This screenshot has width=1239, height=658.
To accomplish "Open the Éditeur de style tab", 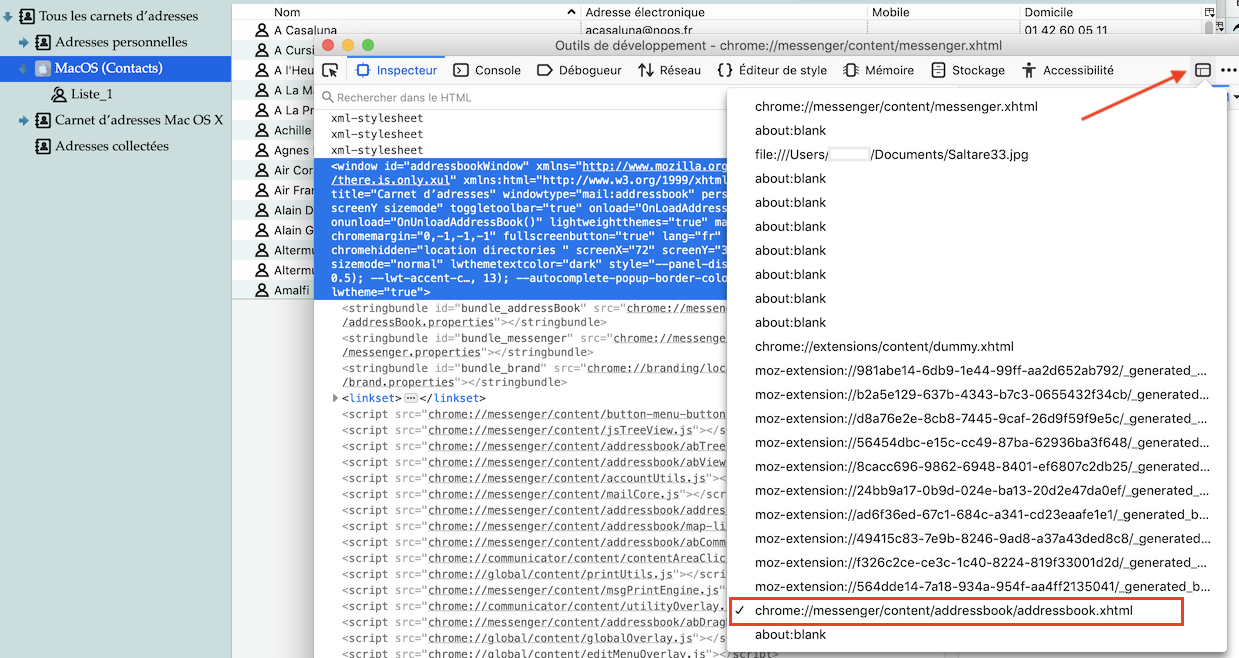I will coord(772,70).
